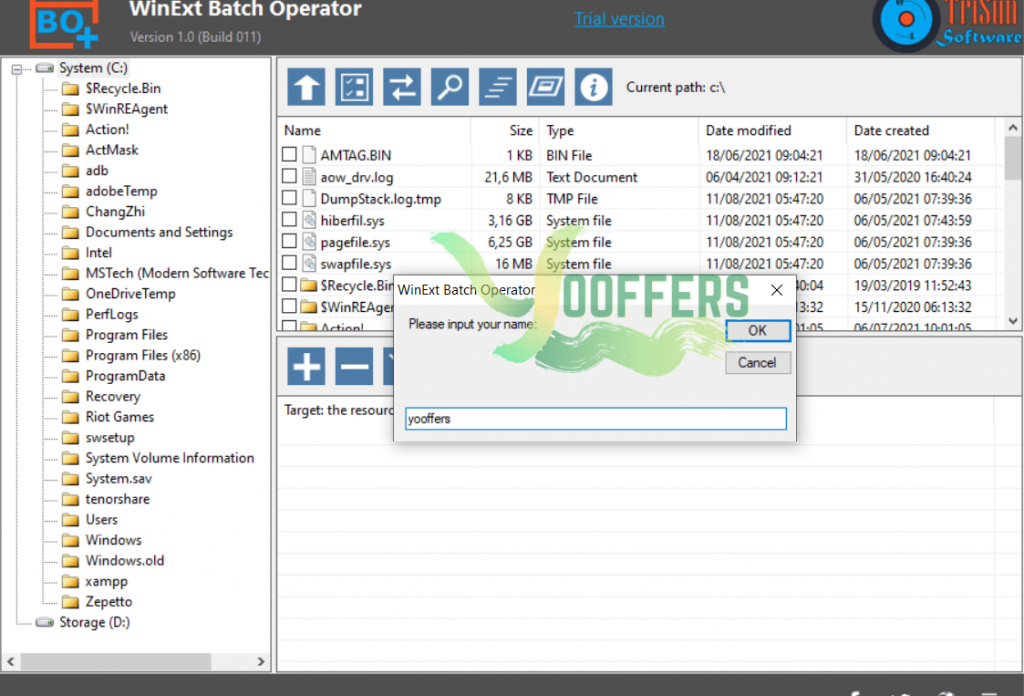Click the window preview toolbar icon
Viewport: 1024px width, 696px height.
pyautogui.click(x=545, y=87)
